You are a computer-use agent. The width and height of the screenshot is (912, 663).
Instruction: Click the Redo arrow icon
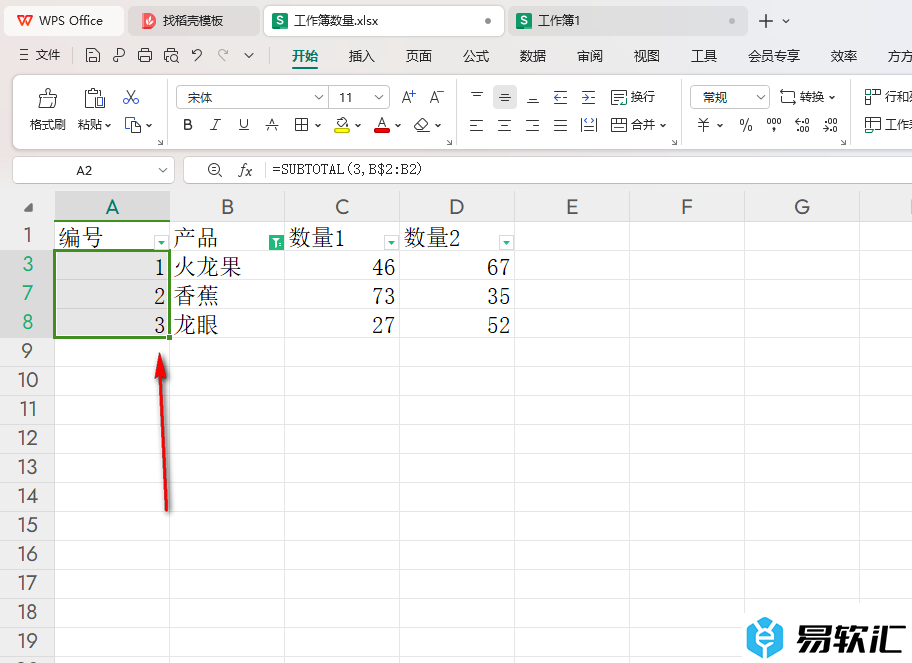pyautogui.click(x=223, y=55)
